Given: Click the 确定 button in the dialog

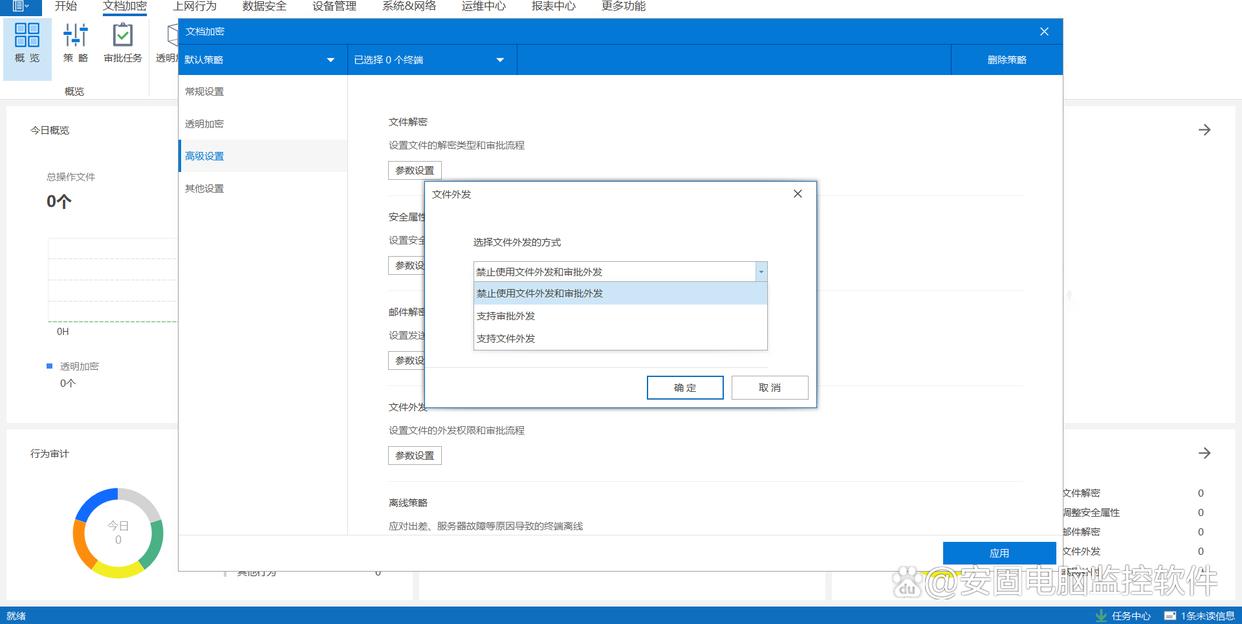Looking at the screenshot, I should (685, 388).
